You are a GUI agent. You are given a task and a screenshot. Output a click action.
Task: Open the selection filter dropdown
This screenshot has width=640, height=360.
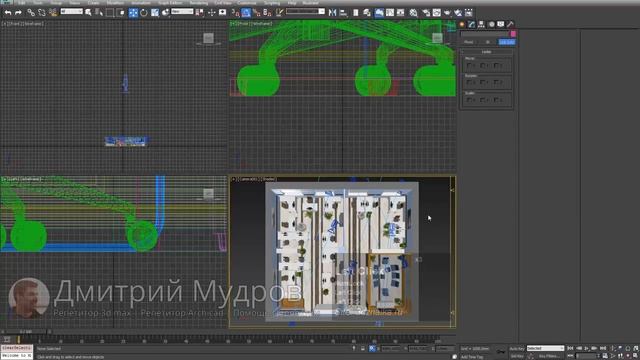tap(71, 11)
